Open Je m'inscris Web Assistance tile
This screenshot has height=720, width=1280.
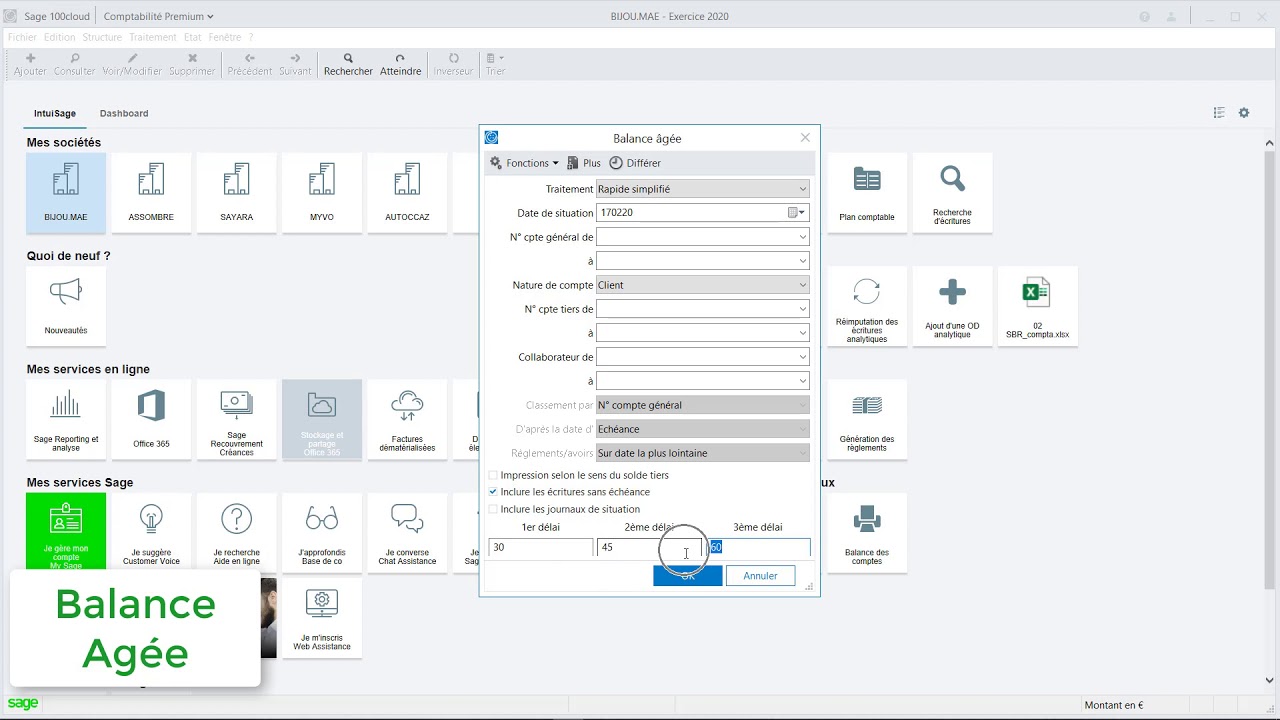coord(322,618)
